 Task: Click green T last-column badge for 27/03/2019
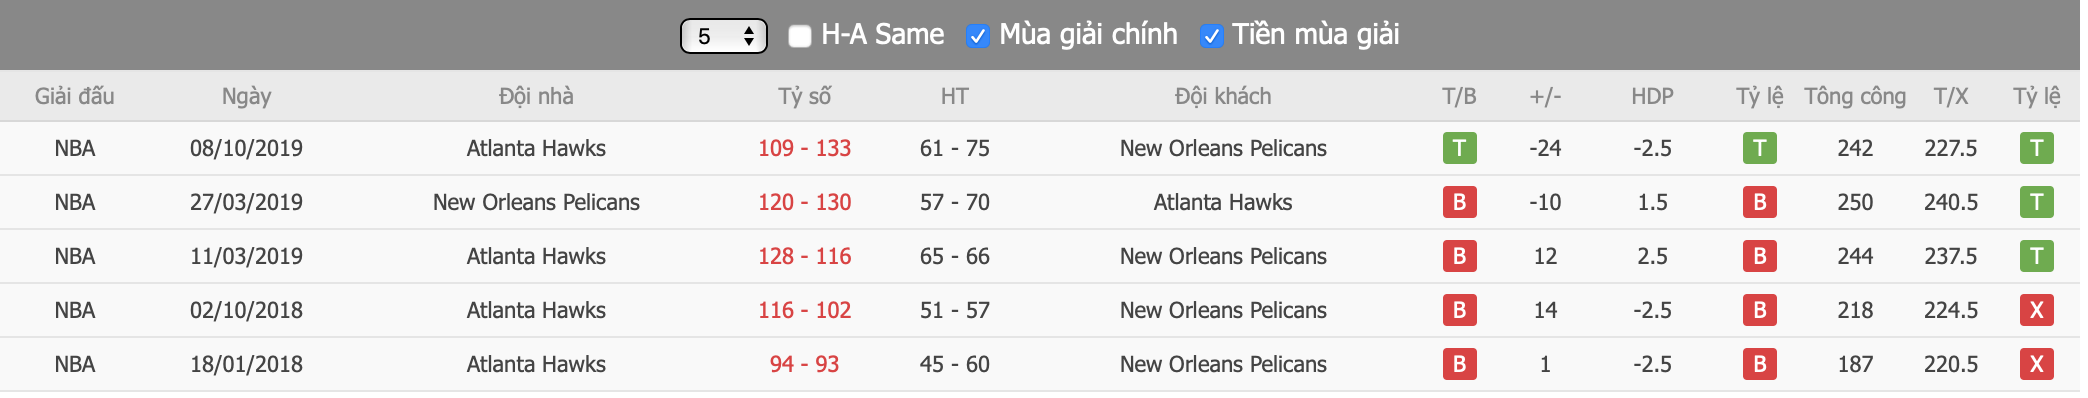(2036, 202)
